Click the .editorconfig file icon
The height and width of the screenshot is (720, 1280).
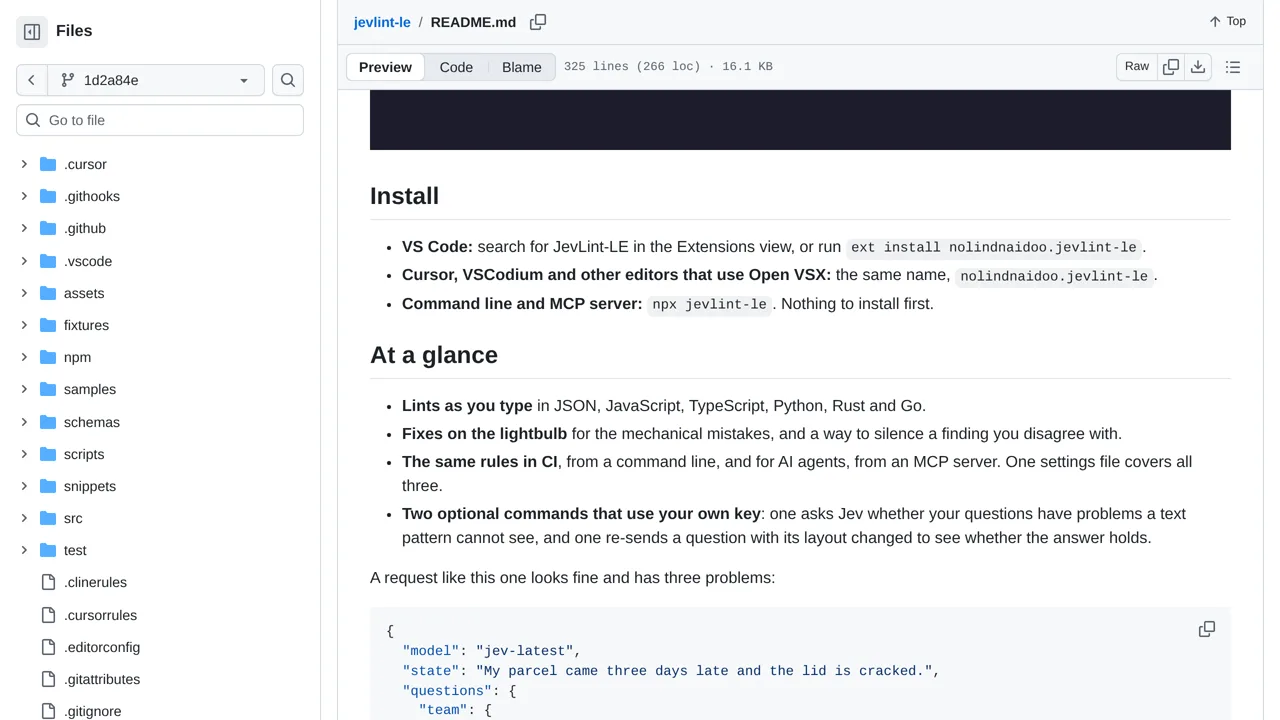48,647
